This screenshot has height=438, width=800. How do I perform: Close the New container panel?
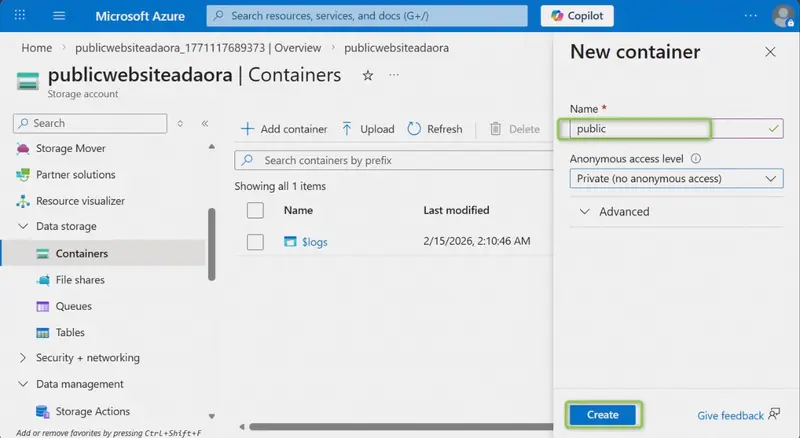click(x=770, y=52)
